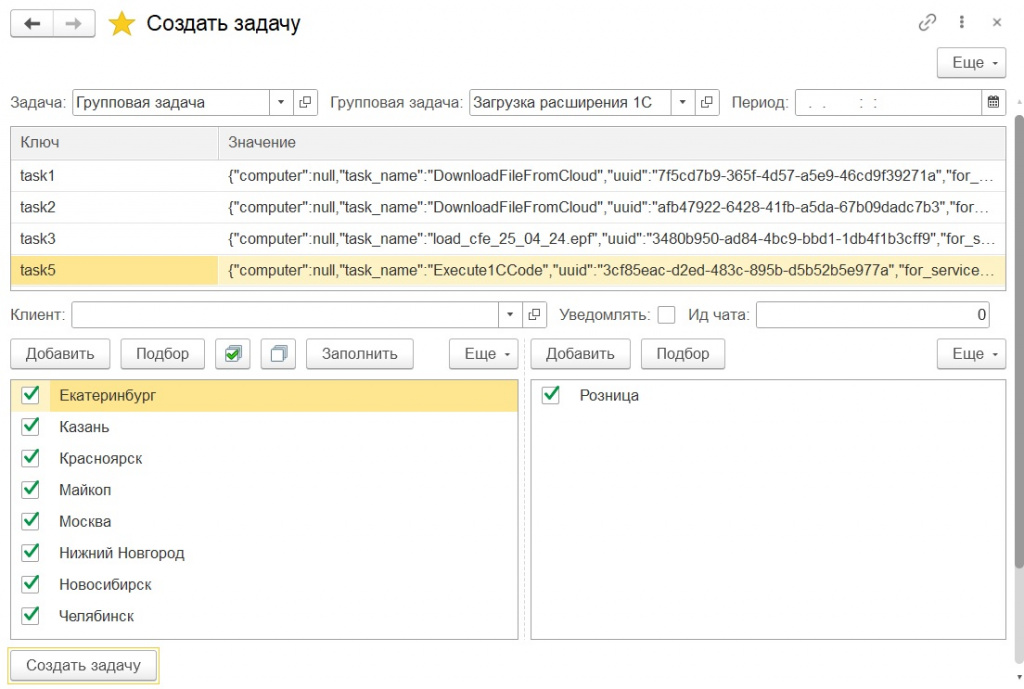The image size is (1024, 689).
Task: Open the Клиент dropdown list
Action: [511, 315]
